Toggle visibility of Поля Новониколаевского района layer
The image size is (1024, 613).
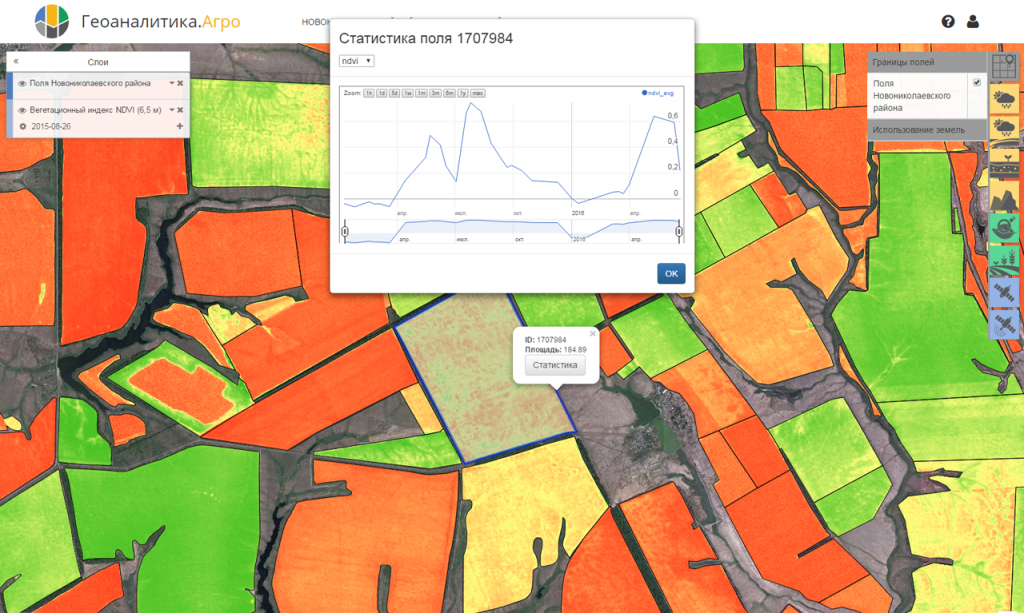pos(22,84)
